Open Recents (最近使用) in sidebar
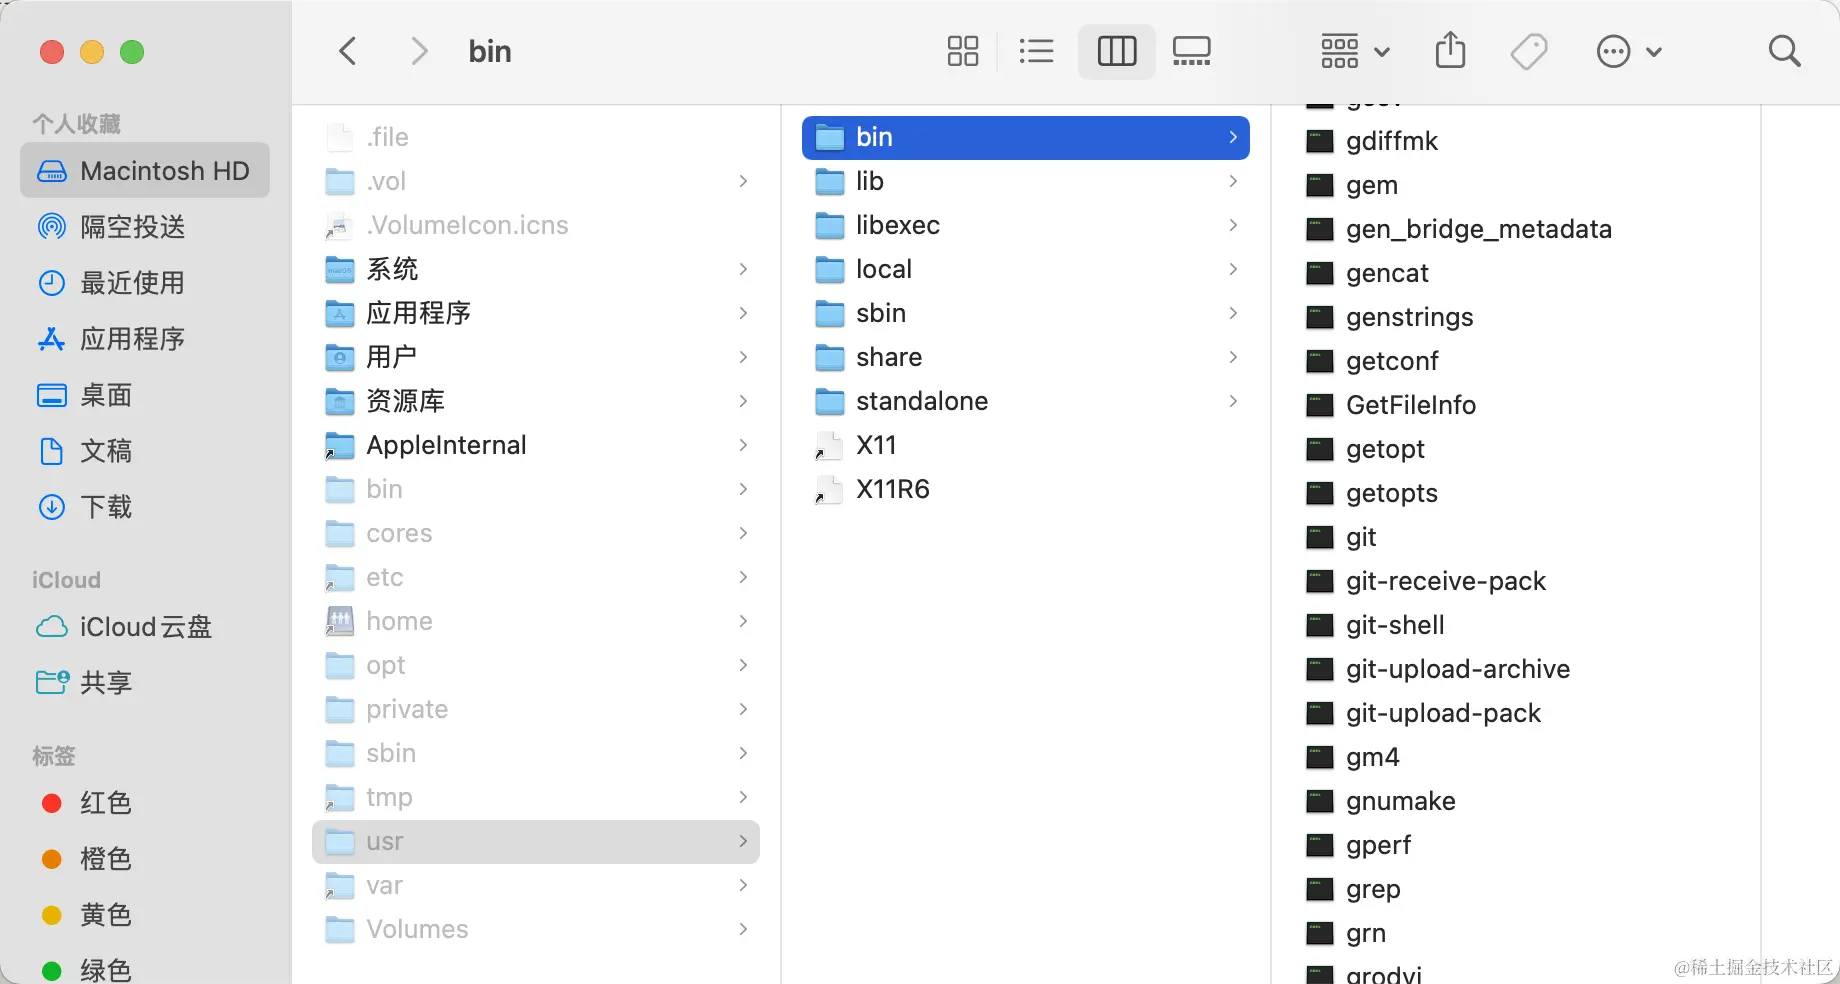This screenshot has width=1840, height=984. tap(145, 283)
